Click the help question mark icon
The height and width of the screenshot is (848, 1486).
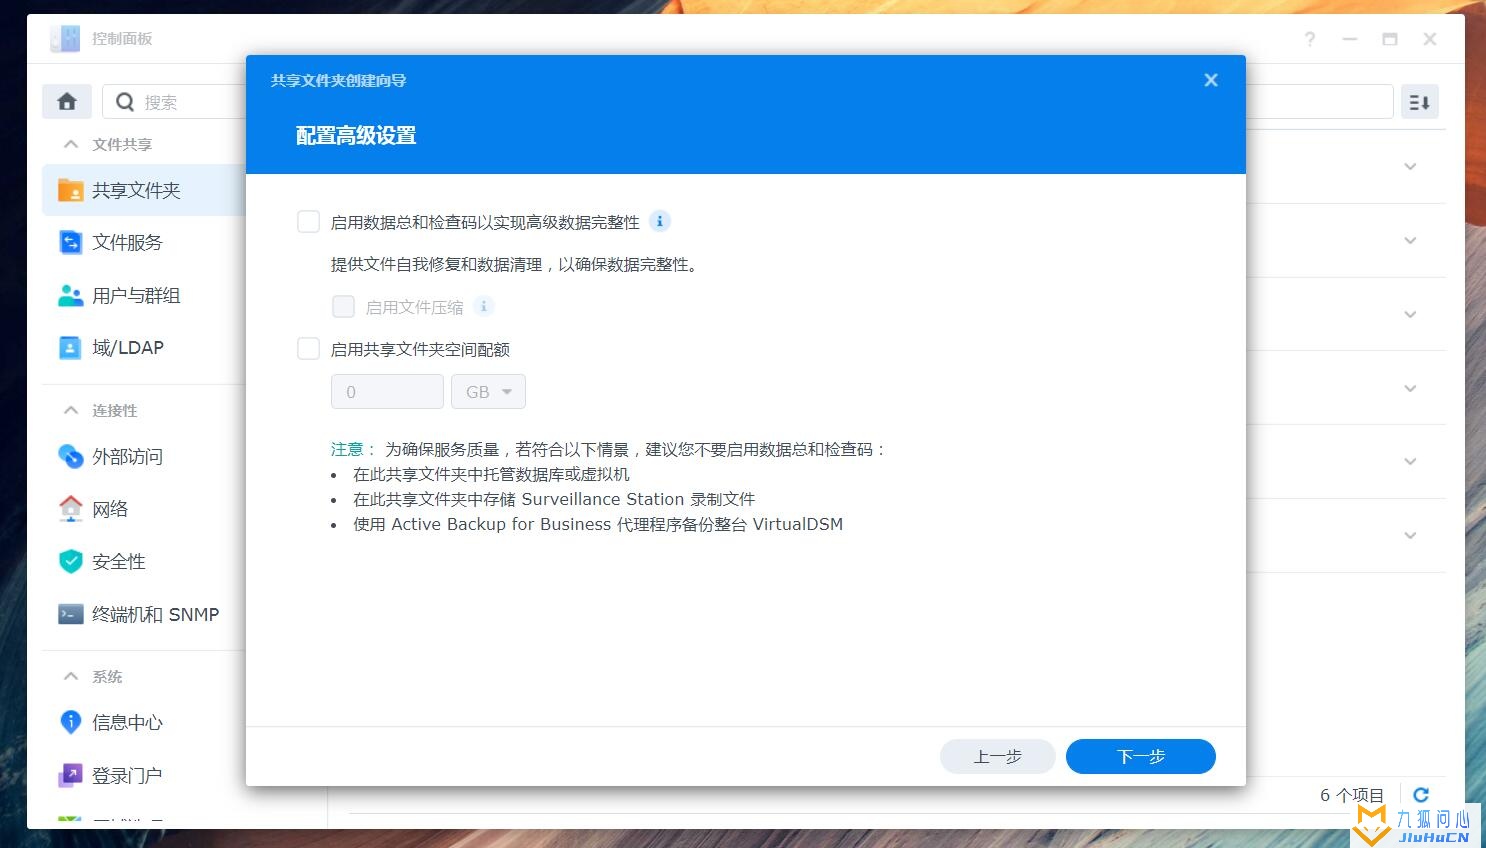pyautogui.click(x=1309, y=39)
